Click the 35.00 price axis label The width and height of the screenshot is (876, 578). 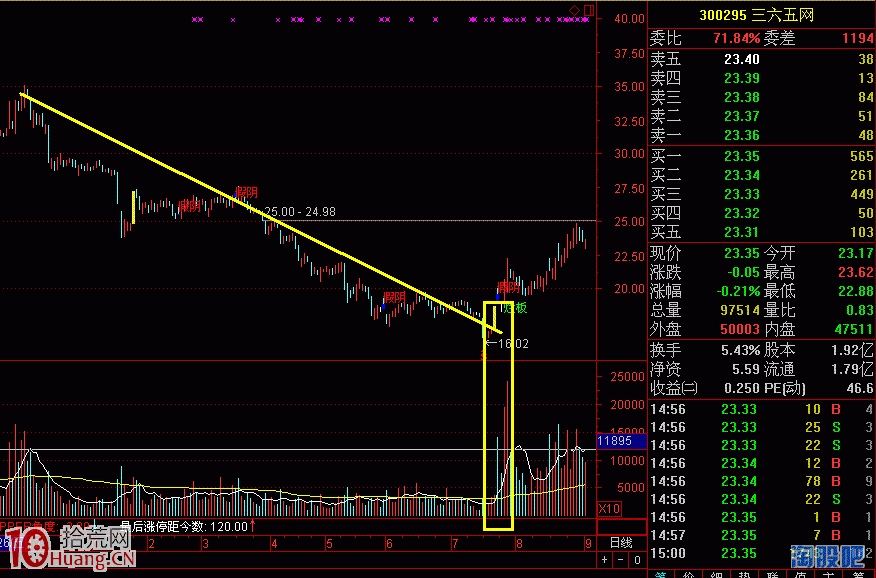pos(630,87)
